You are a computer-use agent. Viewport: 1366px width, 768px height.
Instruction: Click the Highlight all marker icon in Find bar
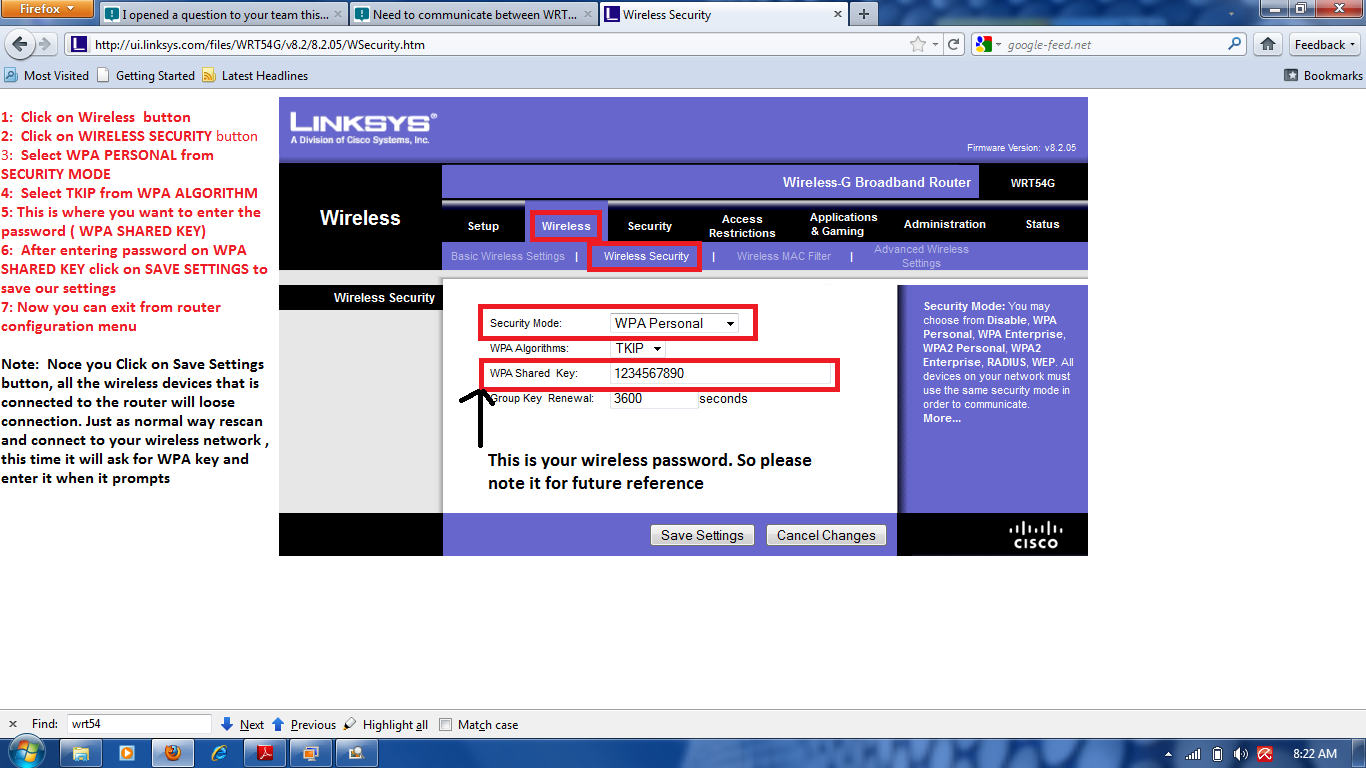(x=349, y=724)
